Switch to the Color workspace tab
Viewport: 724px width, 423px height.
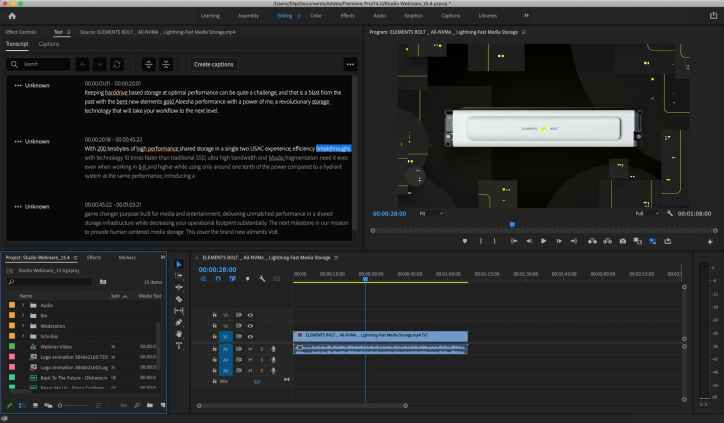pos(316,17)
